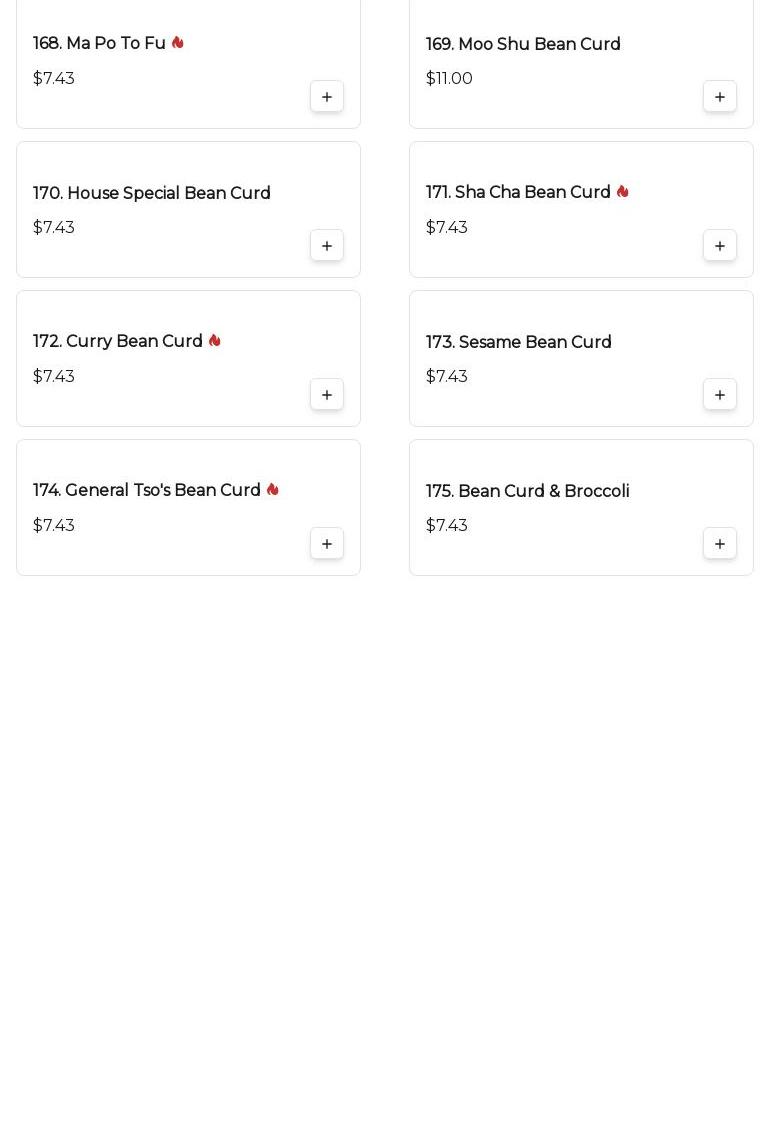Open the 171. Sha Cha Bean Curd title
This screenshot has height=1132, width=770.
[x=518, y=192]
